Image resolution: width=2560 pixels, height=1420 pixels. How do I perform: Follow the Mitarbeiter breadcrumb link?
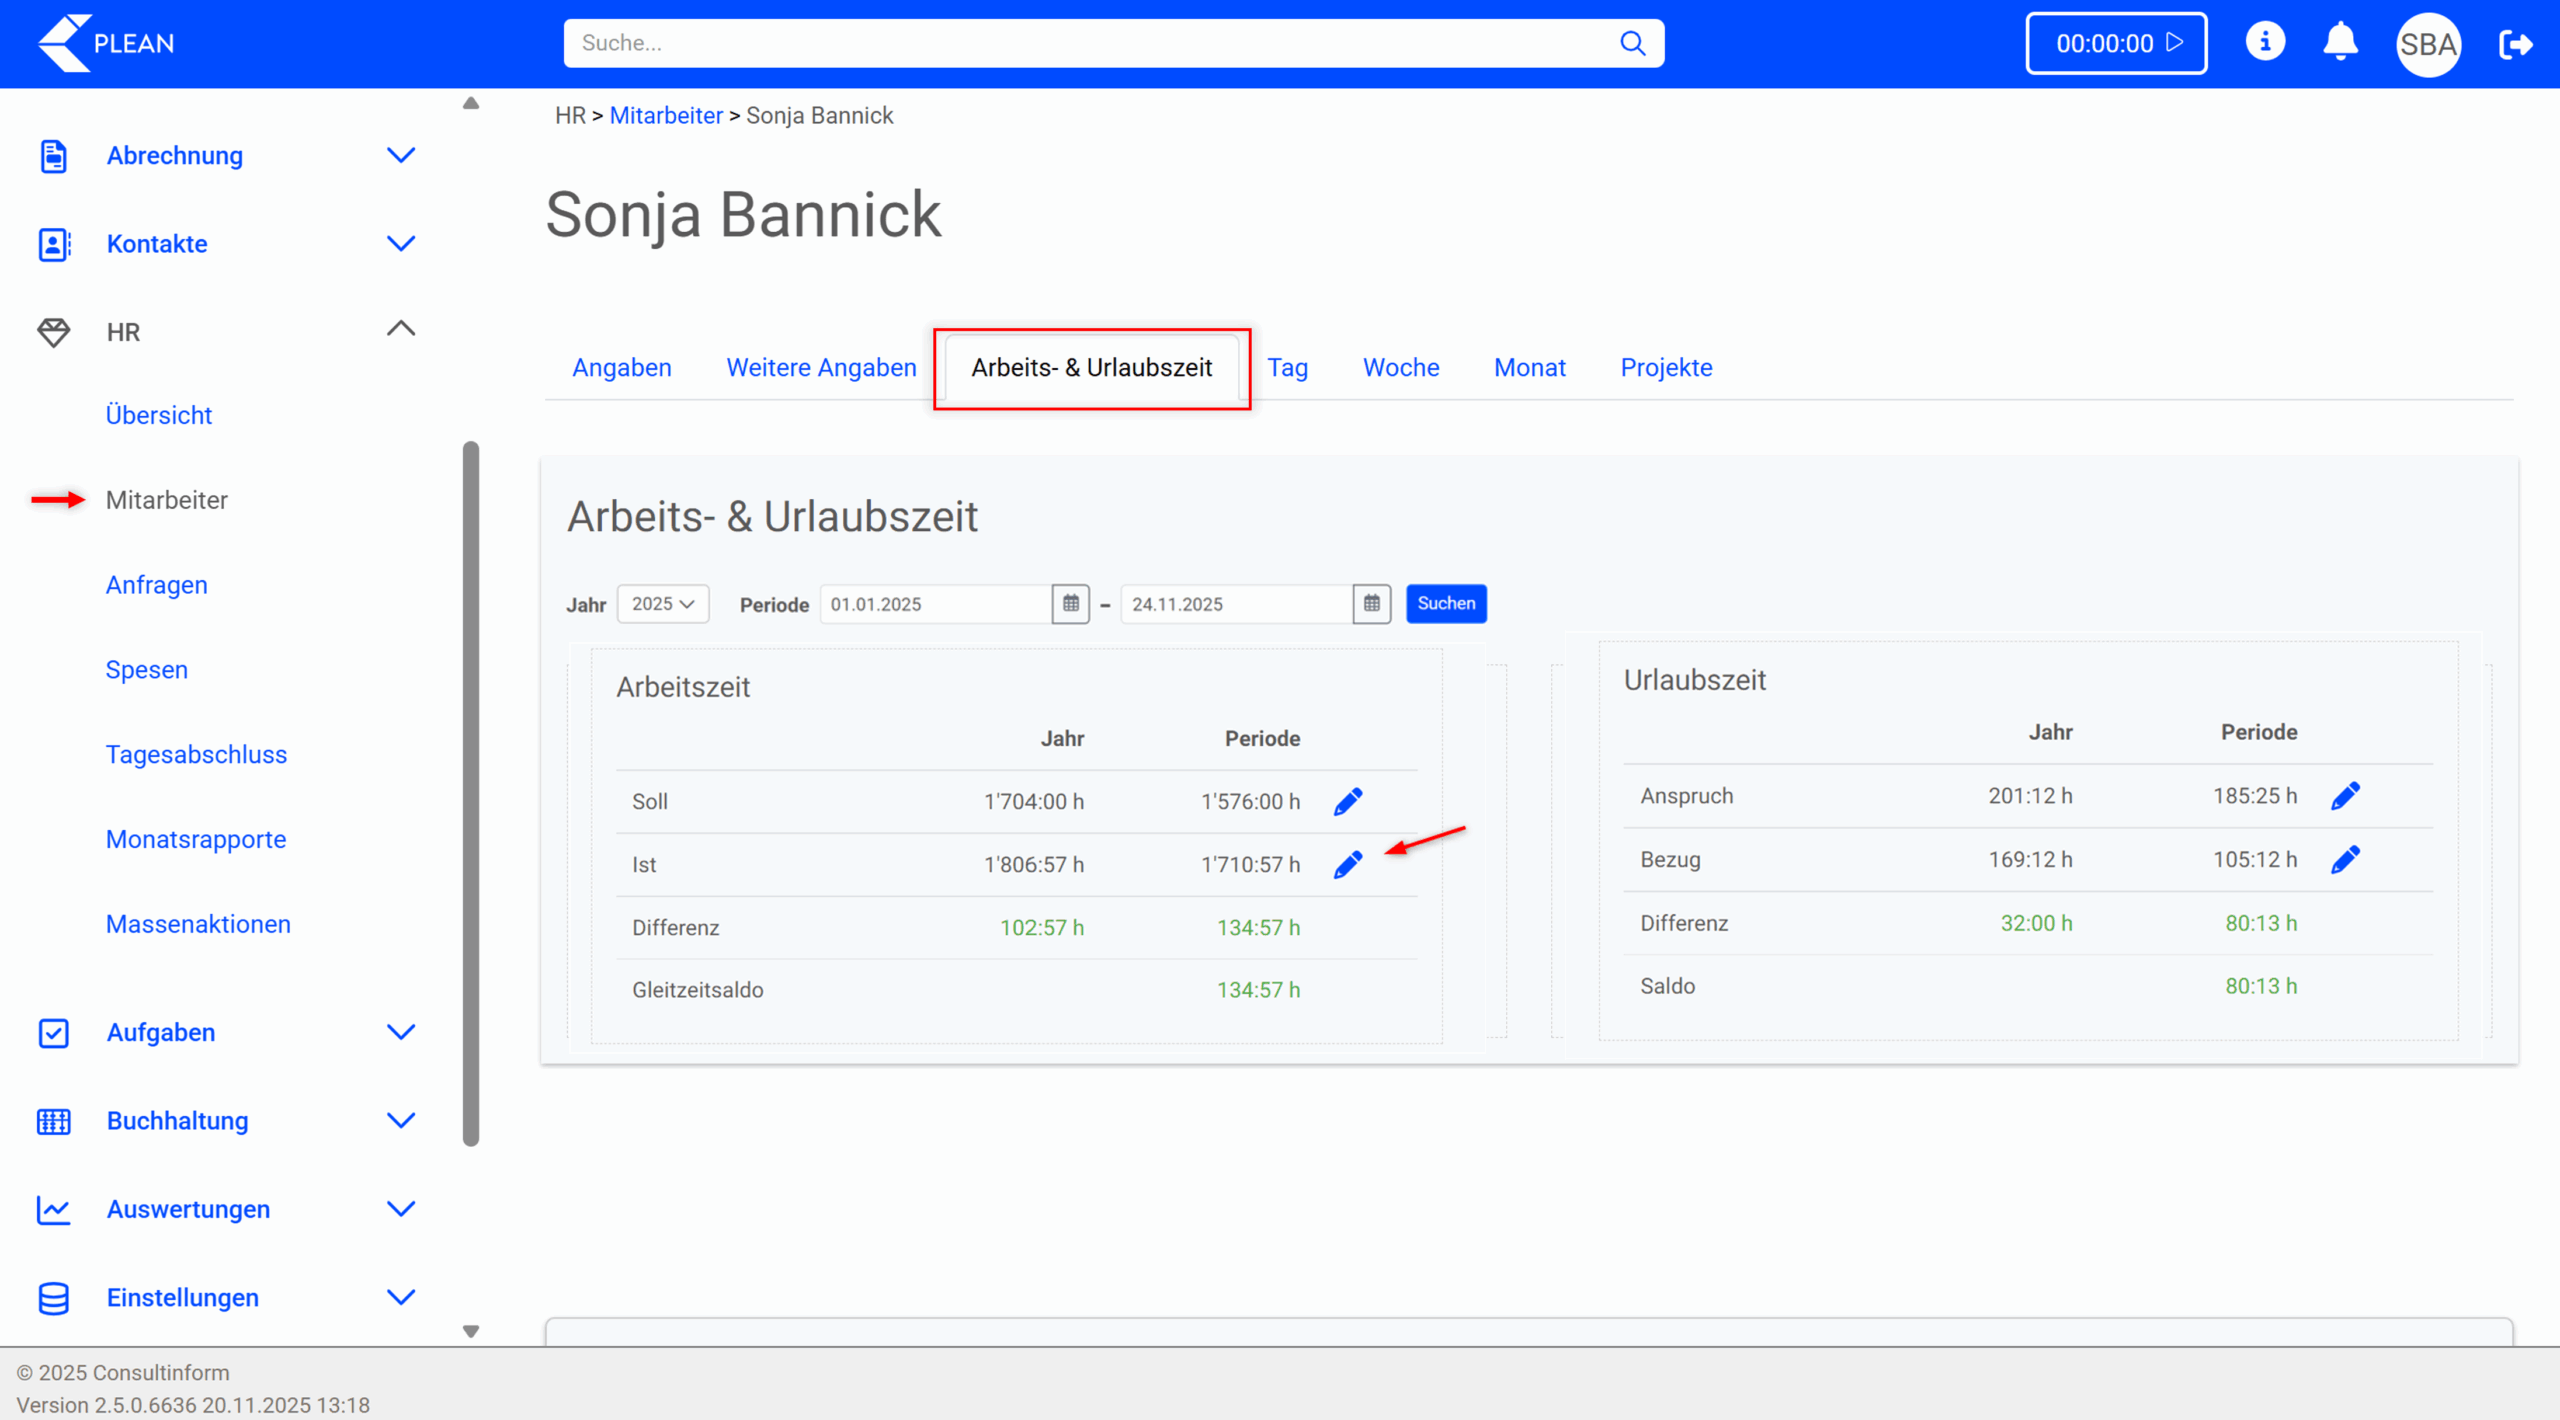coord(665,115)
